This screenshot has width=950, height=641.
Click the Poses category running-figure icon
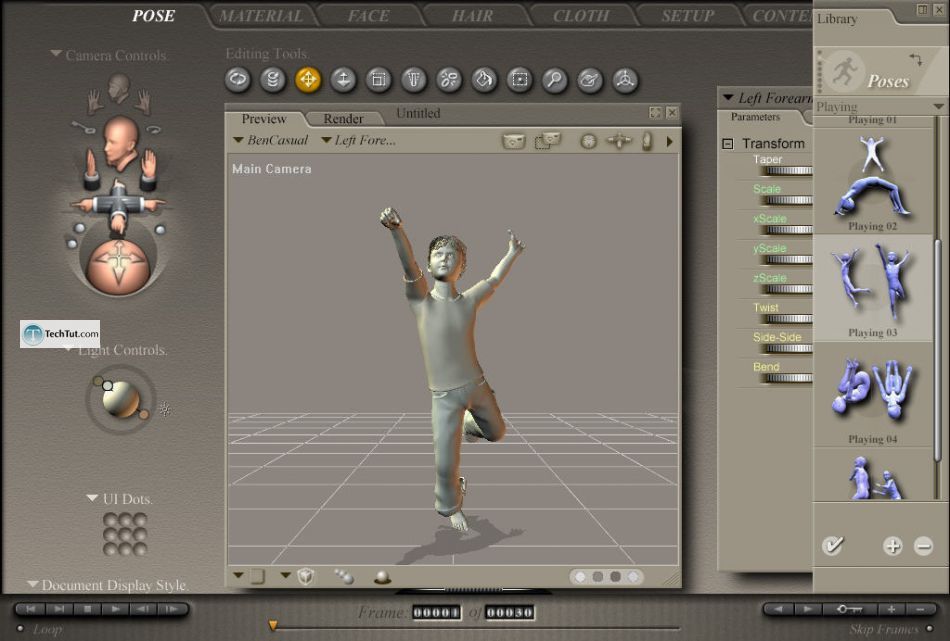[x=845, y=71]
